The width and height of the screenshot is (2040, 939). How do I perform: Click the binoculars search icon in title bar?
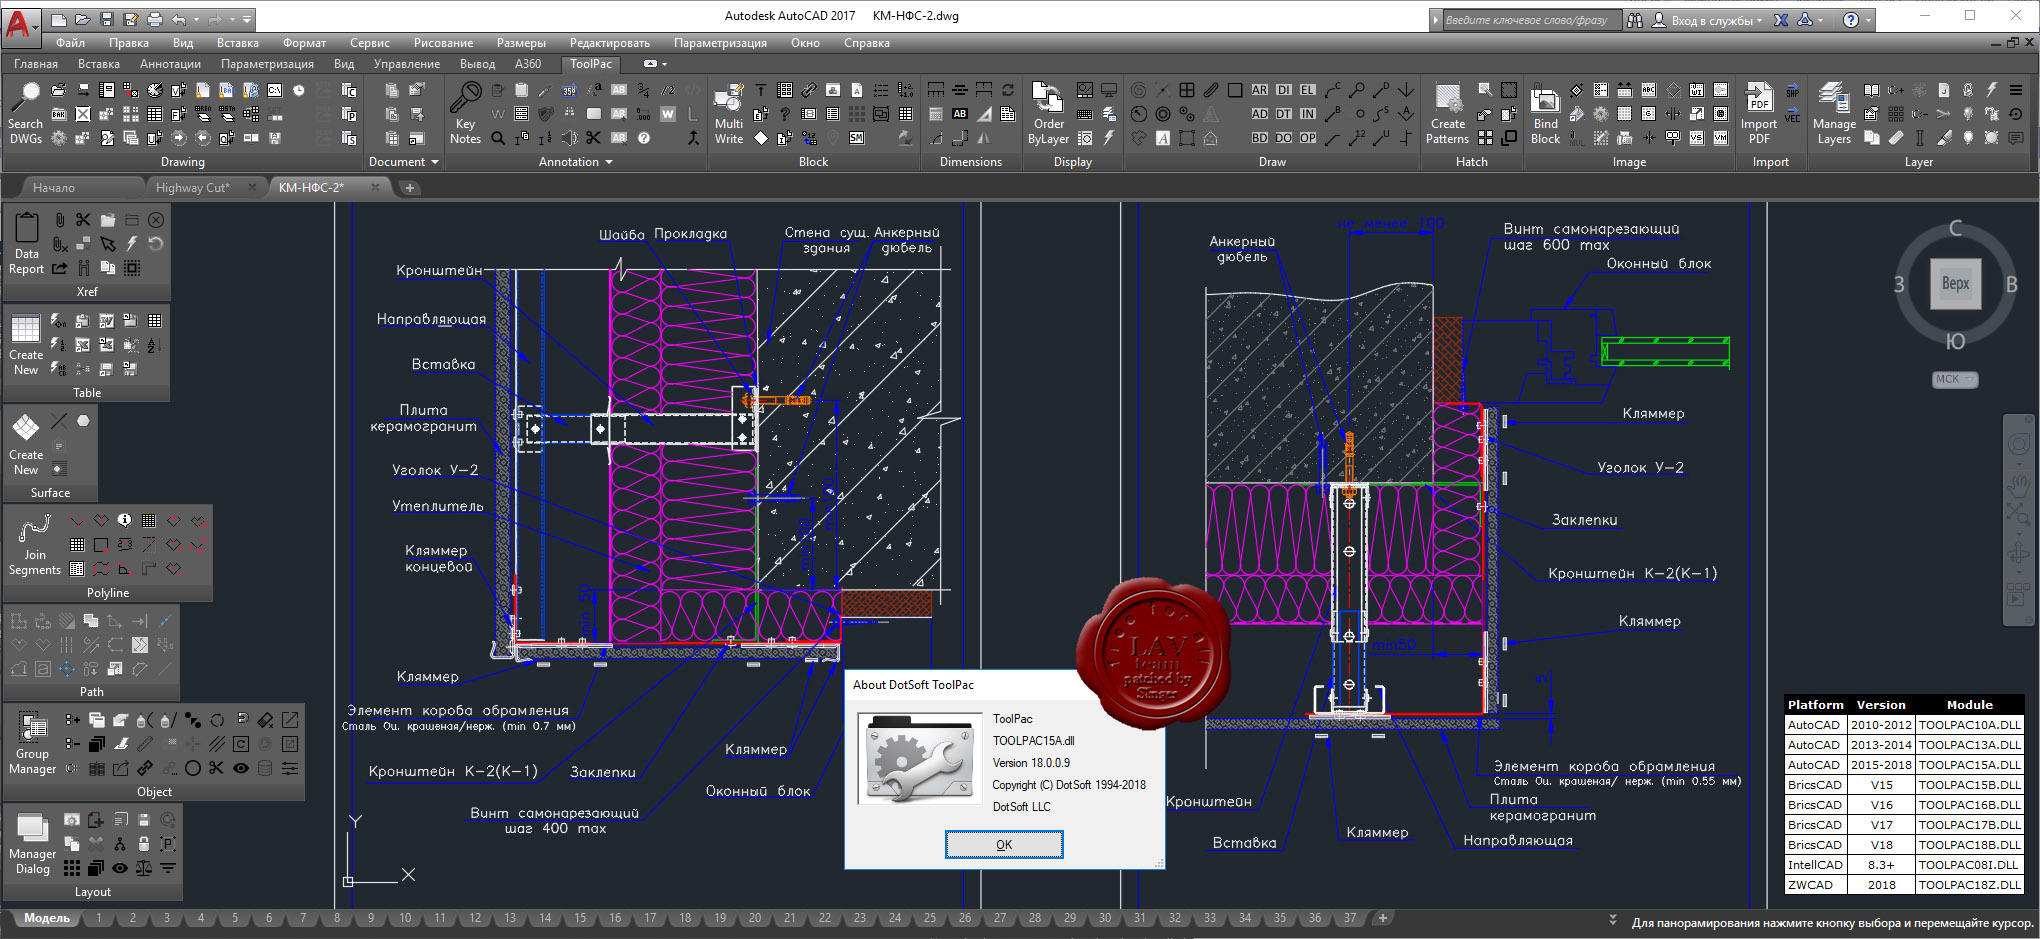(1635, 20)
